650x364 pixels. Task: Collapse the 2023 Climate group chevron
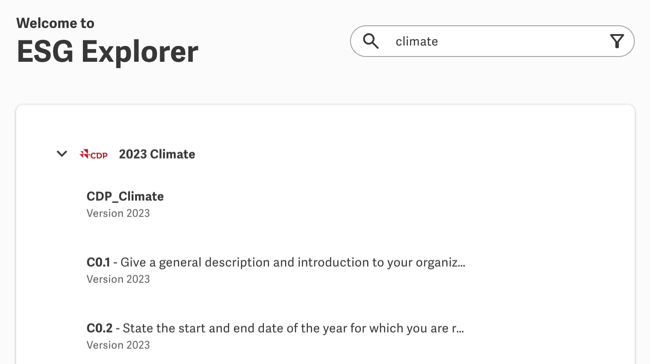pyautogui.click(x=62, y=154)
